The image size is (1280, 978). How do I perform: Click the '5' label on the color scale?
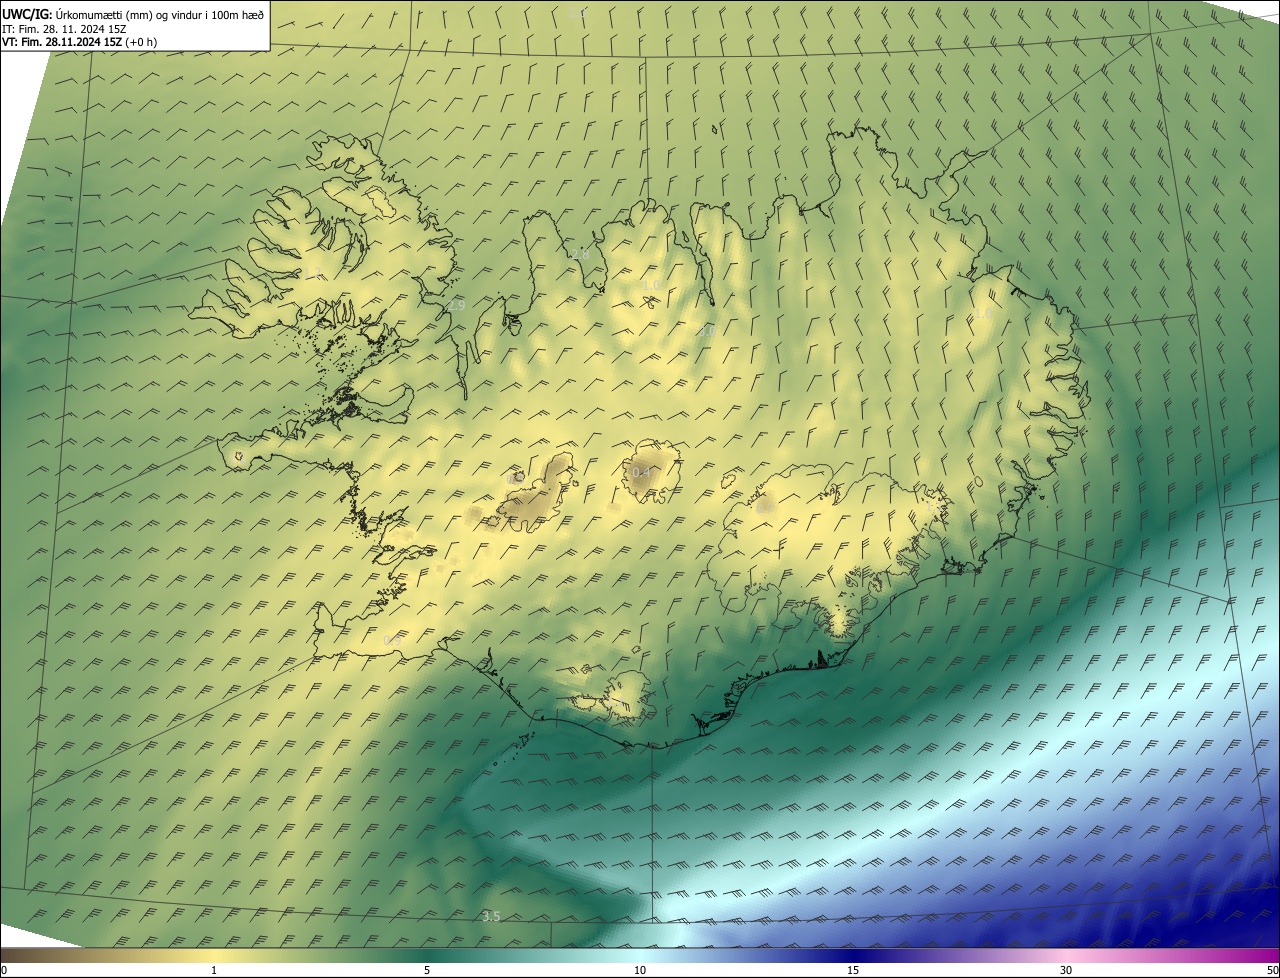tap(427, 970)
